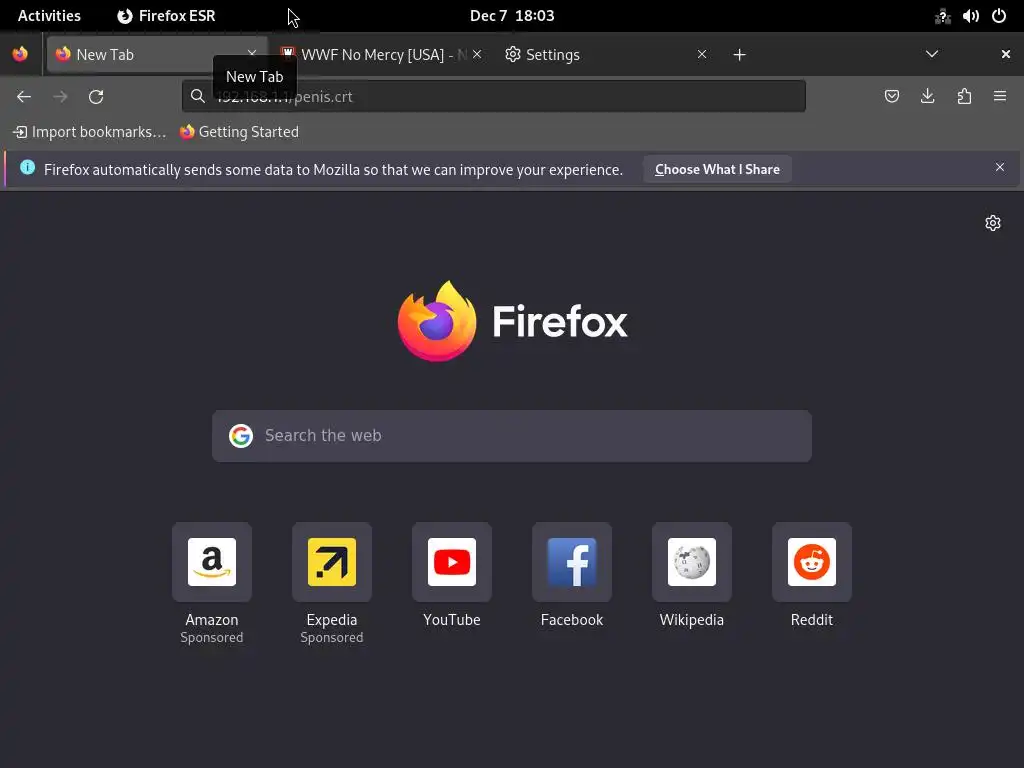The image size is (1024, 768).
Task: Click the Firefox View icon left of tabs
Action: pos(20,54)
